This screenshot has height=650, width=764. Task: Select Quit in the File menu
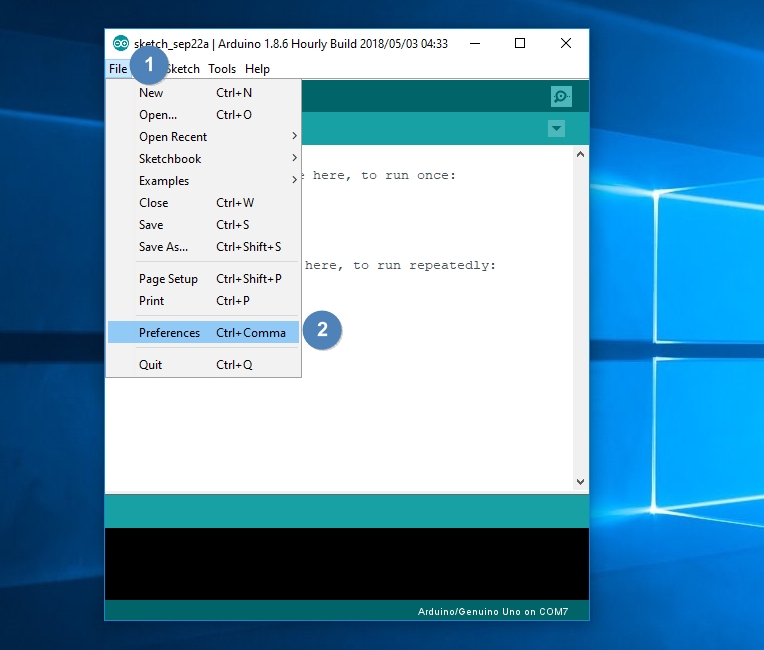(203, 364)
